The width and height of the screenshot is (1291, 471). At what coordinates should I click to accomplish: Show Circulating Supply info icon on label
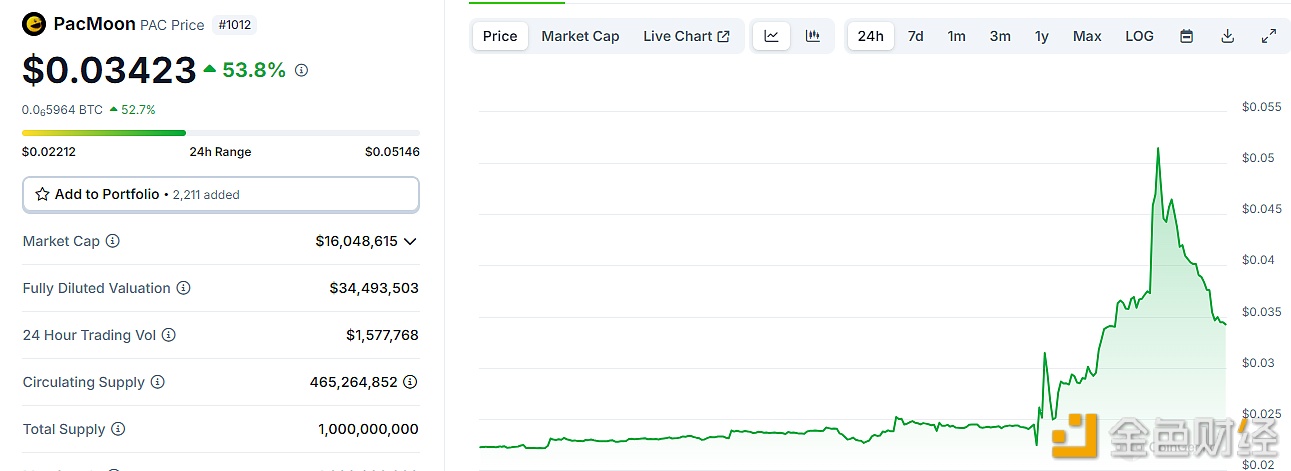click(x=158, y=382)
